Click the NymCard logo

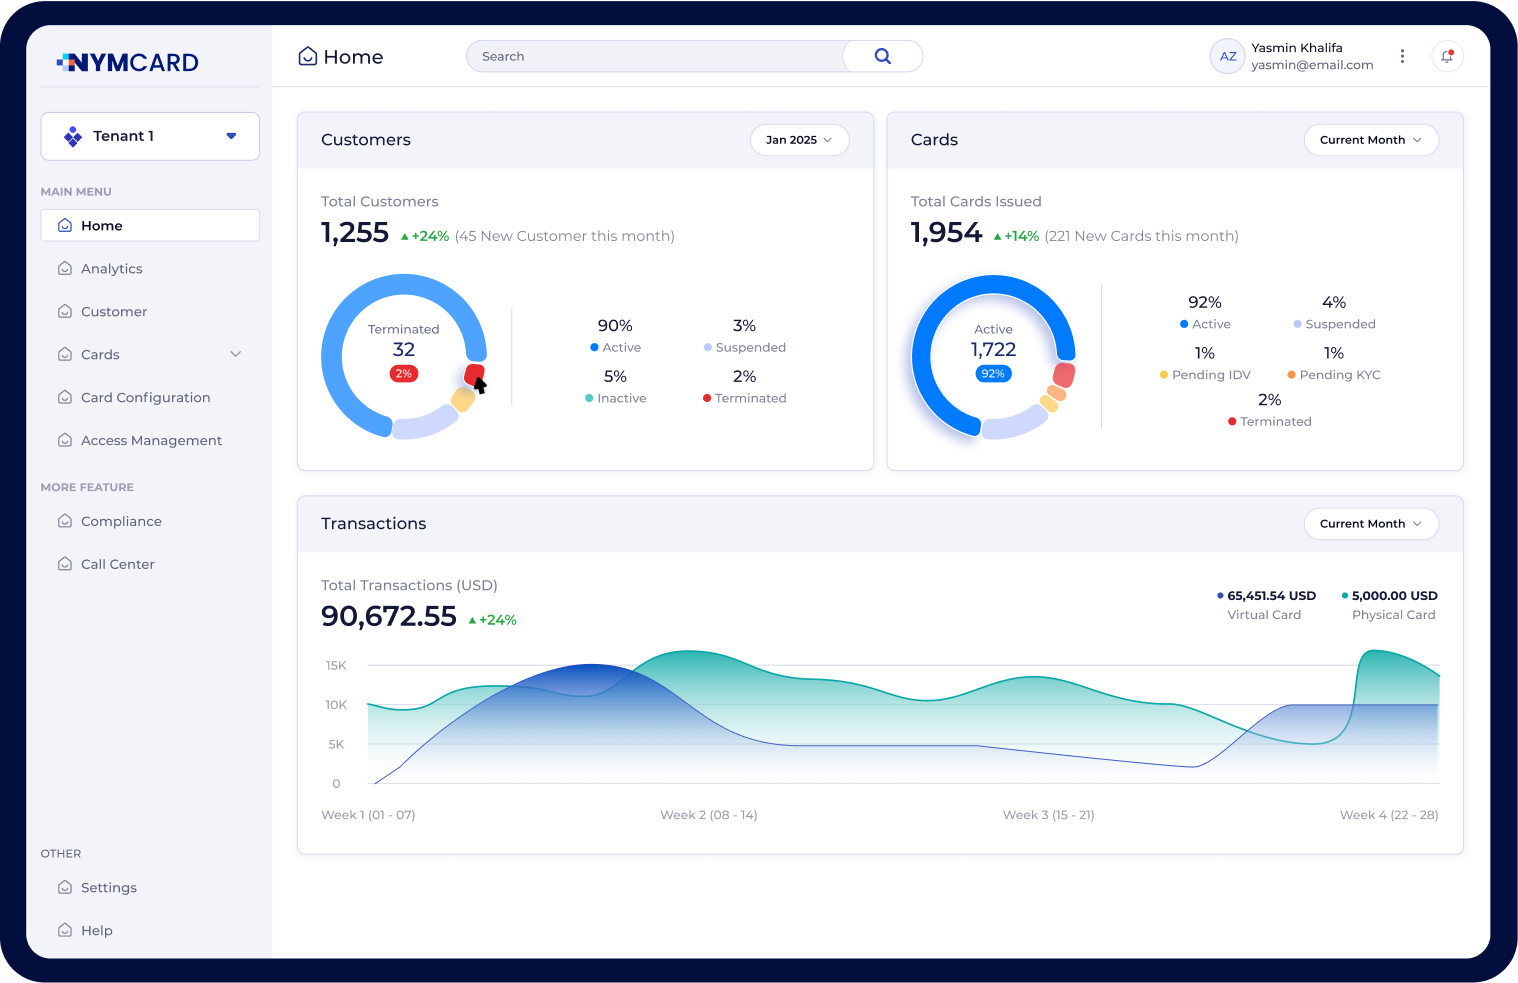[x=128, y=63]
